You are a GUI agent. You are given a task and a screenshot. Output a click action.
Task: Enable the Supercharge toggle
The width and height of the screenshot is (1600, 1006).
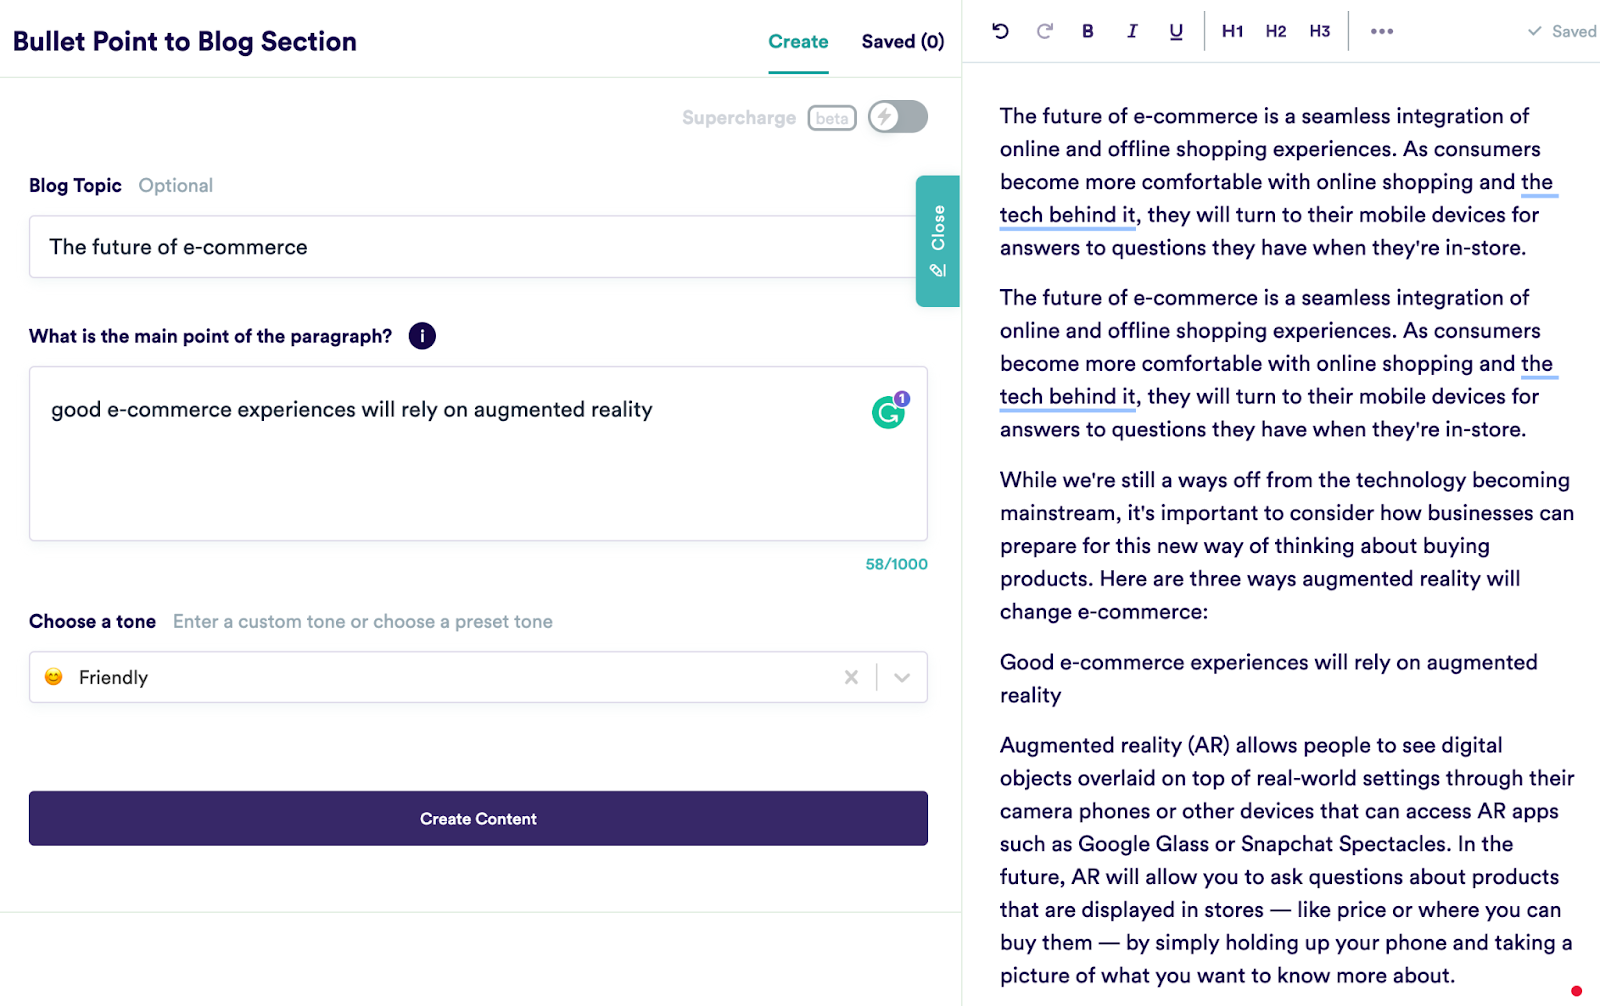coord(898,117)
